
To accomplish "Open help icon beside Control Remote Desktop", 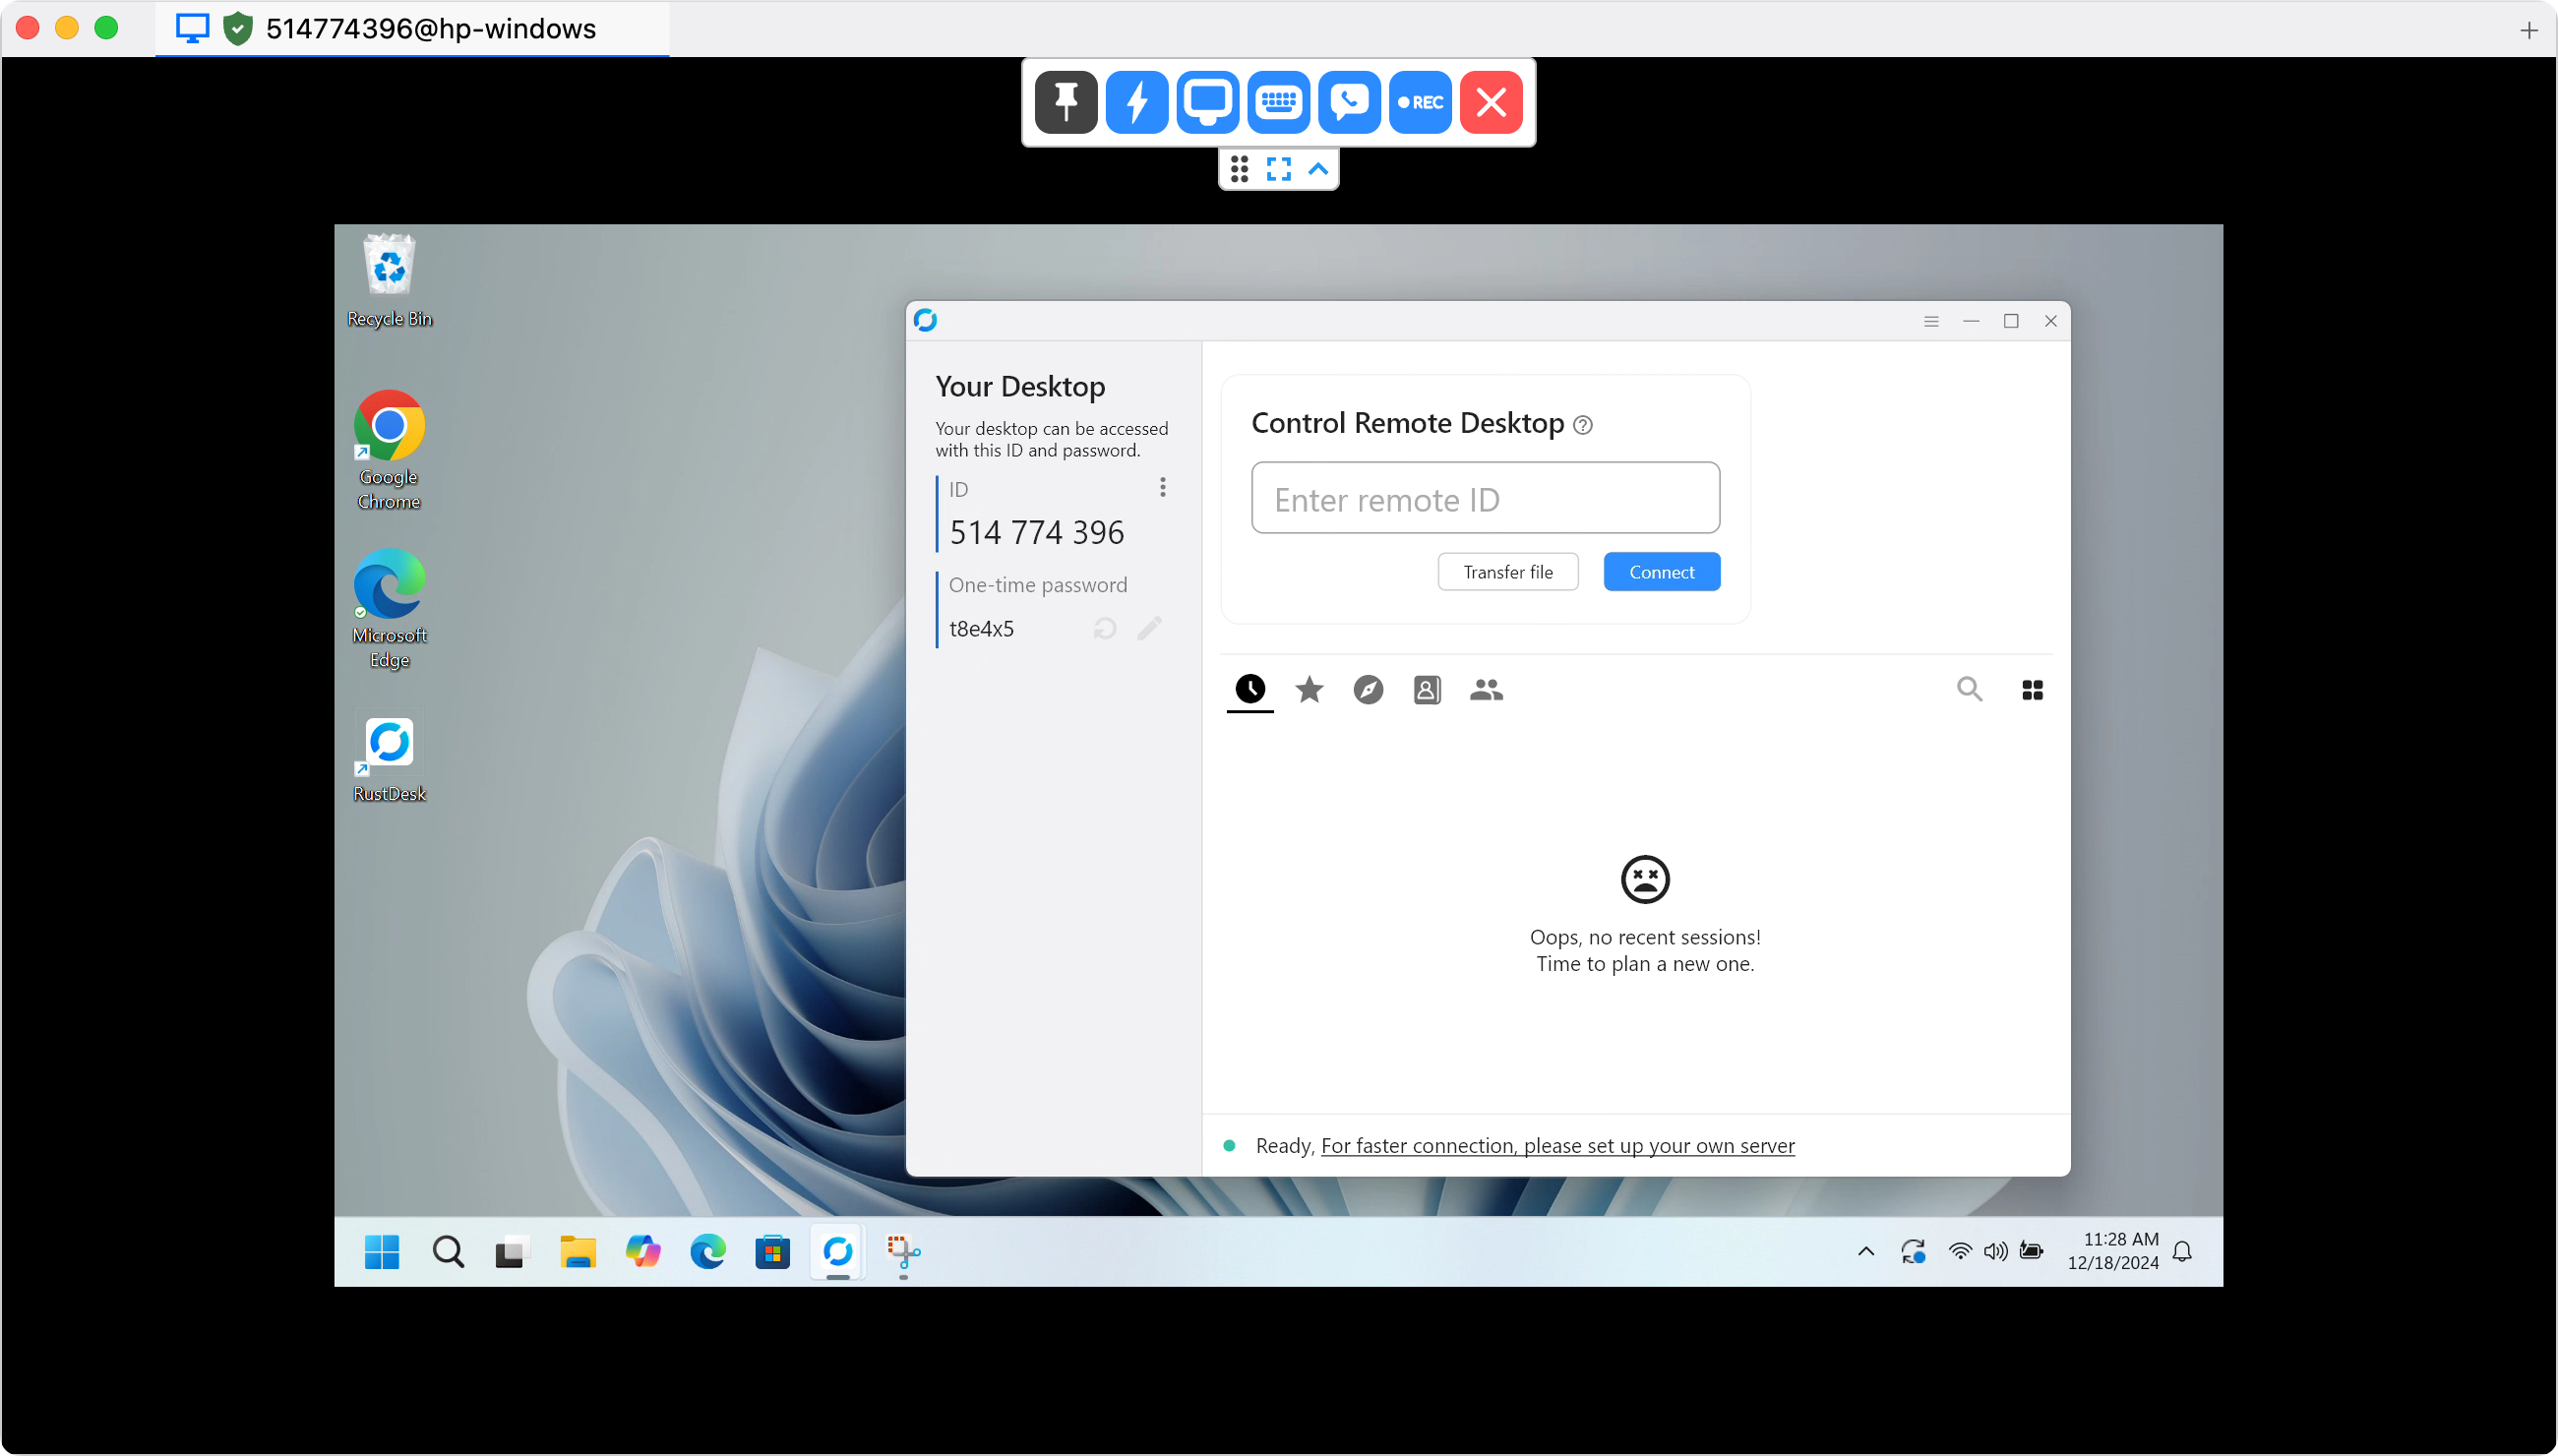I will [1582, 425].
